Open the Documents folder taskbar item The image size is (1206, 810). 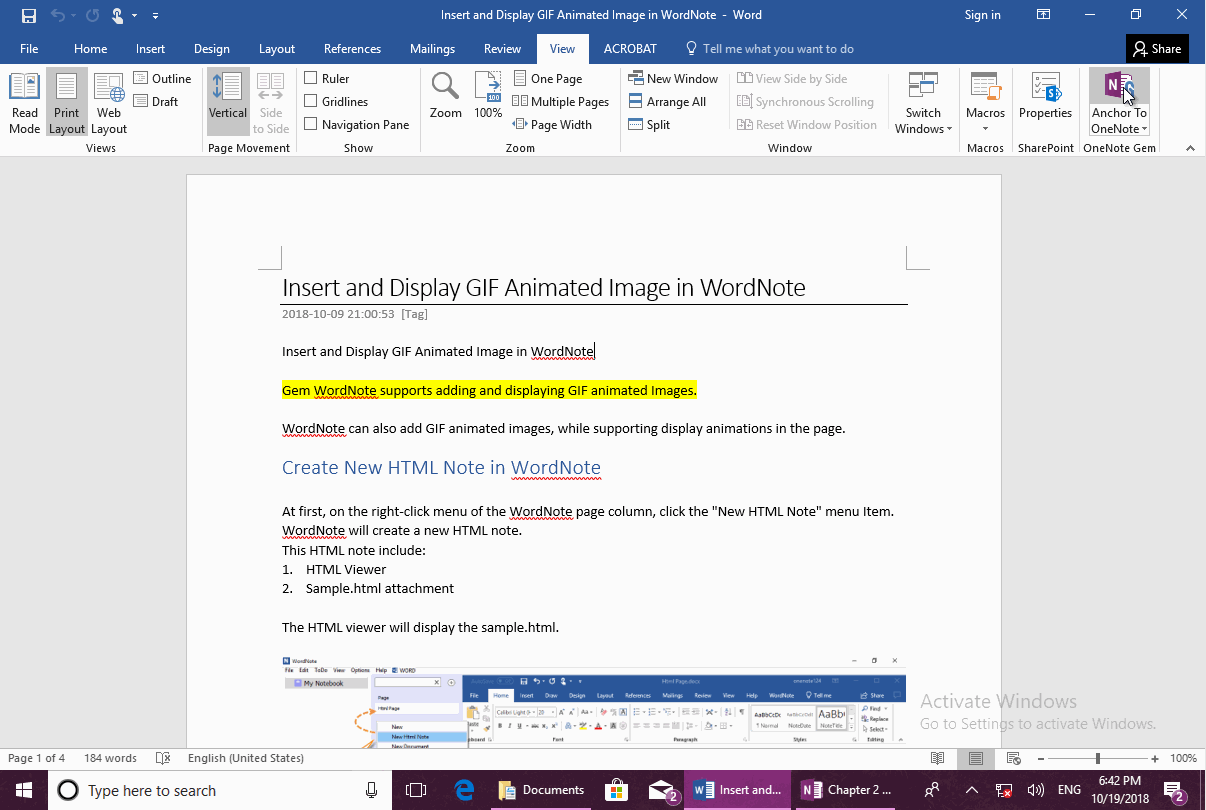click(541, 790)
